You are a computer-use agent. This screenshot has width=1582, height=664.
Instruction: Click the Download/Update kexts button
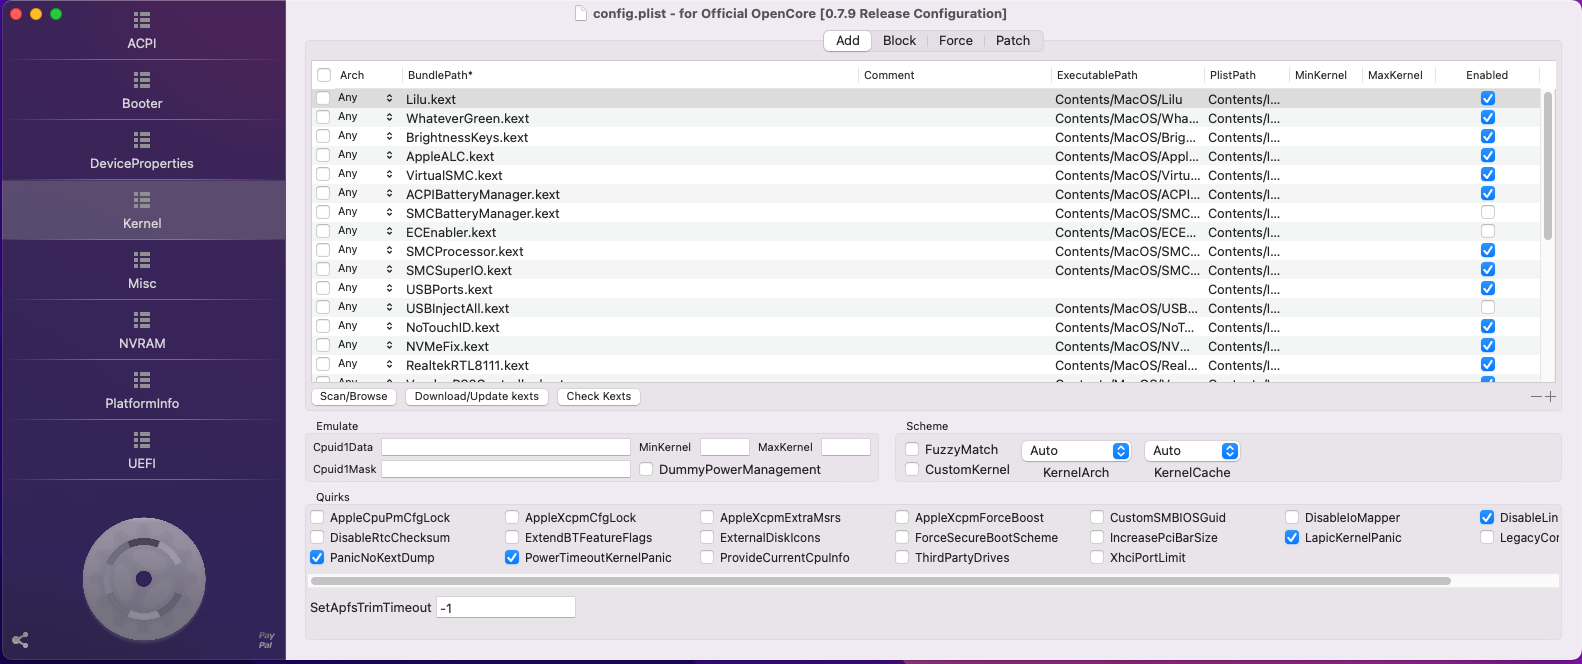coord(476,397)
